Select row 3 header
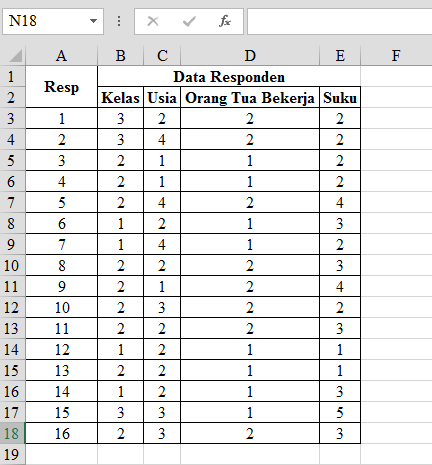 point(12,118)
